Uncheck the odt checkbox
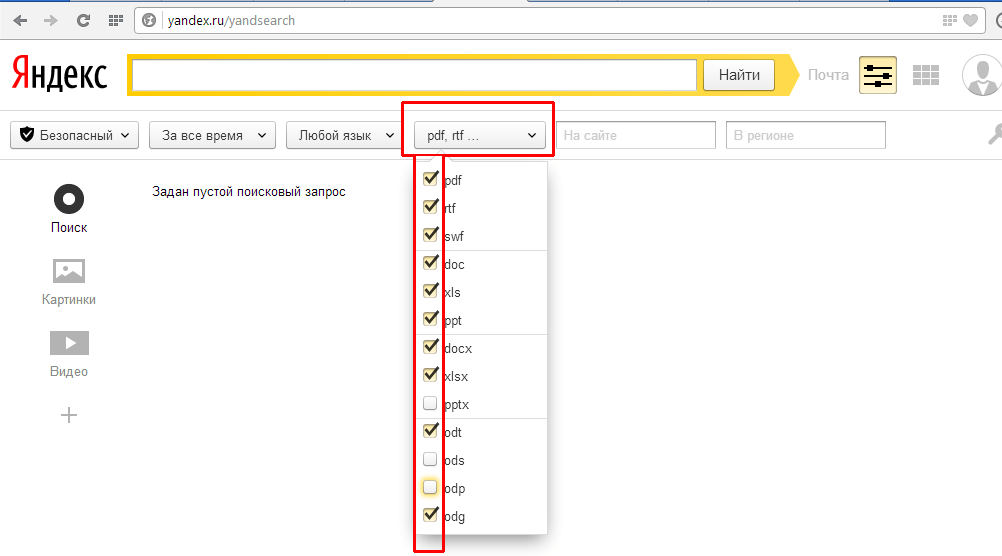 430,431
